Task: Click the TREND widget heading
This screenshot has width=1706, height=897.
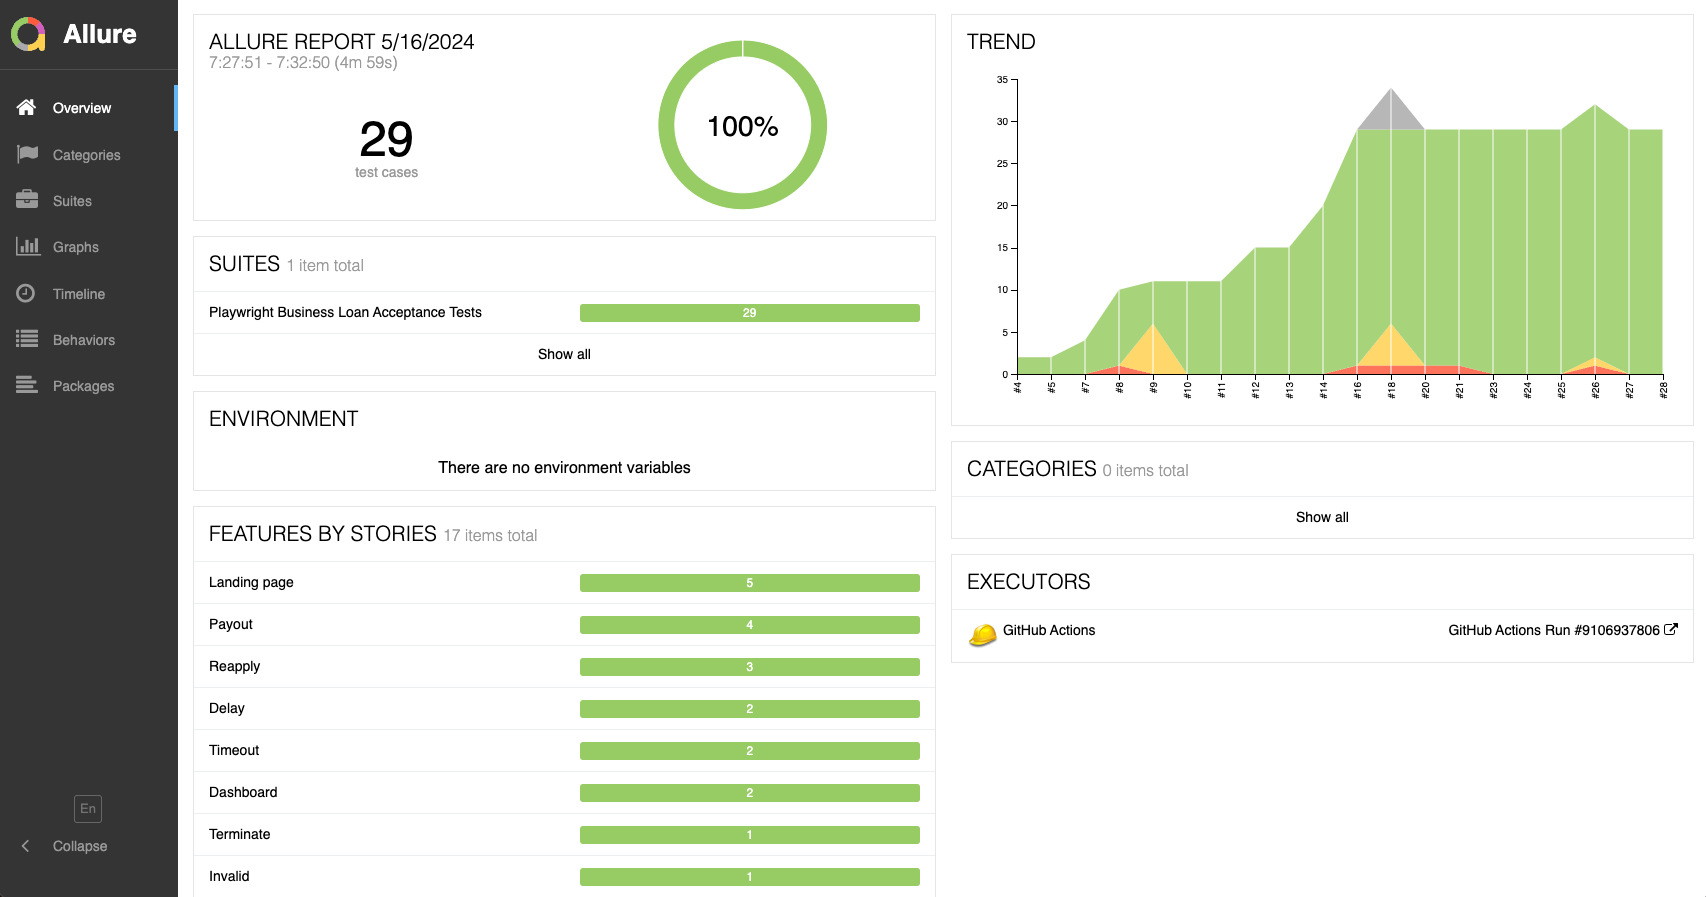Action: 1001,42
